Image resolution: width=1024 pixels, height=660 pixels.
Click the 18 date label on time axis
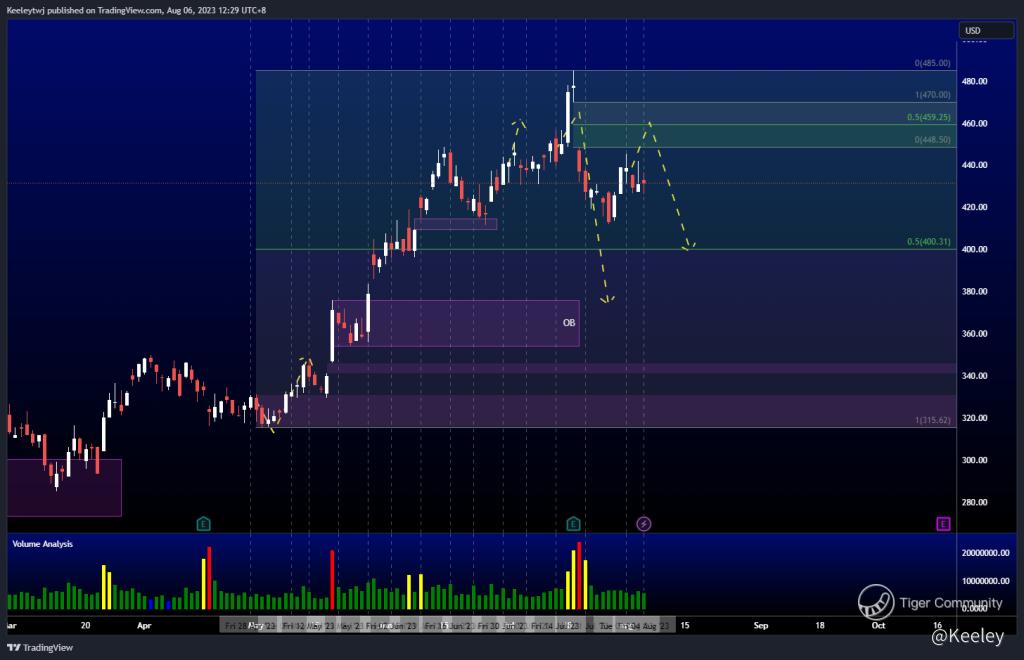(x=820, y=625)
